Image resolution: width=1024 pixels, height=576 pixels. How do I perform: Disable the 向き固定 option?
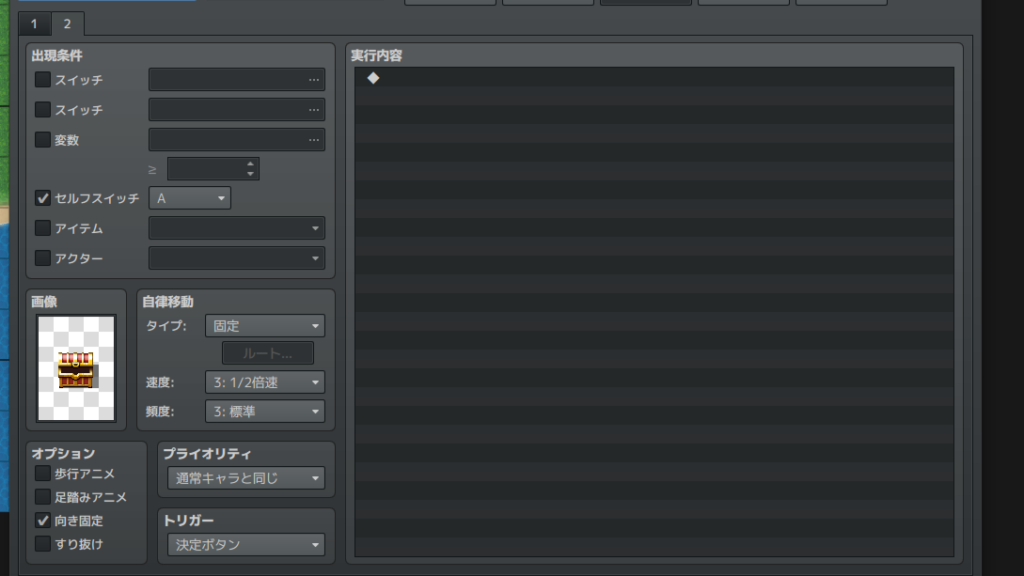pos(42,520)
